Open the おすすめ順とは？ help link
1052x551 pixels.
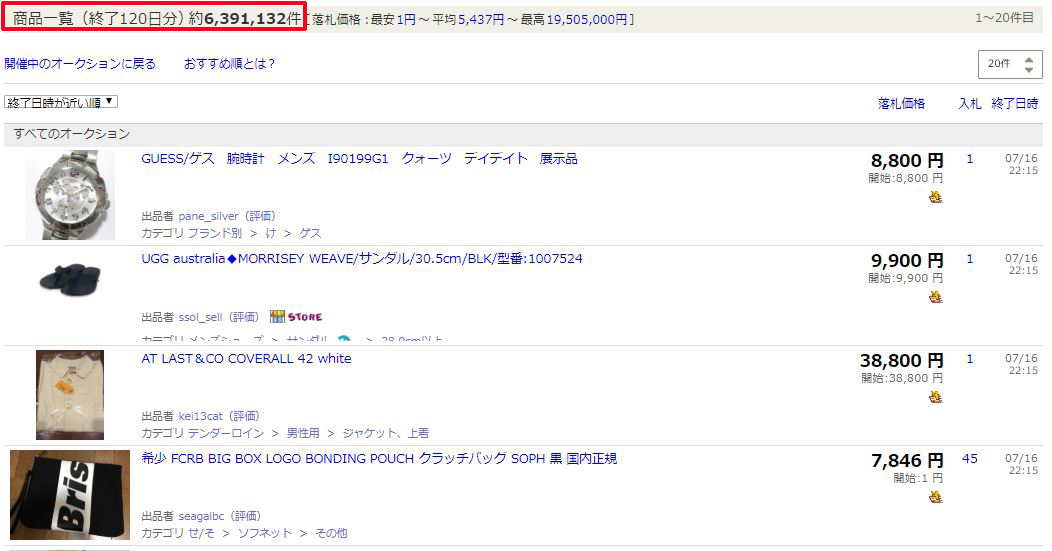[x=229, y=64]
